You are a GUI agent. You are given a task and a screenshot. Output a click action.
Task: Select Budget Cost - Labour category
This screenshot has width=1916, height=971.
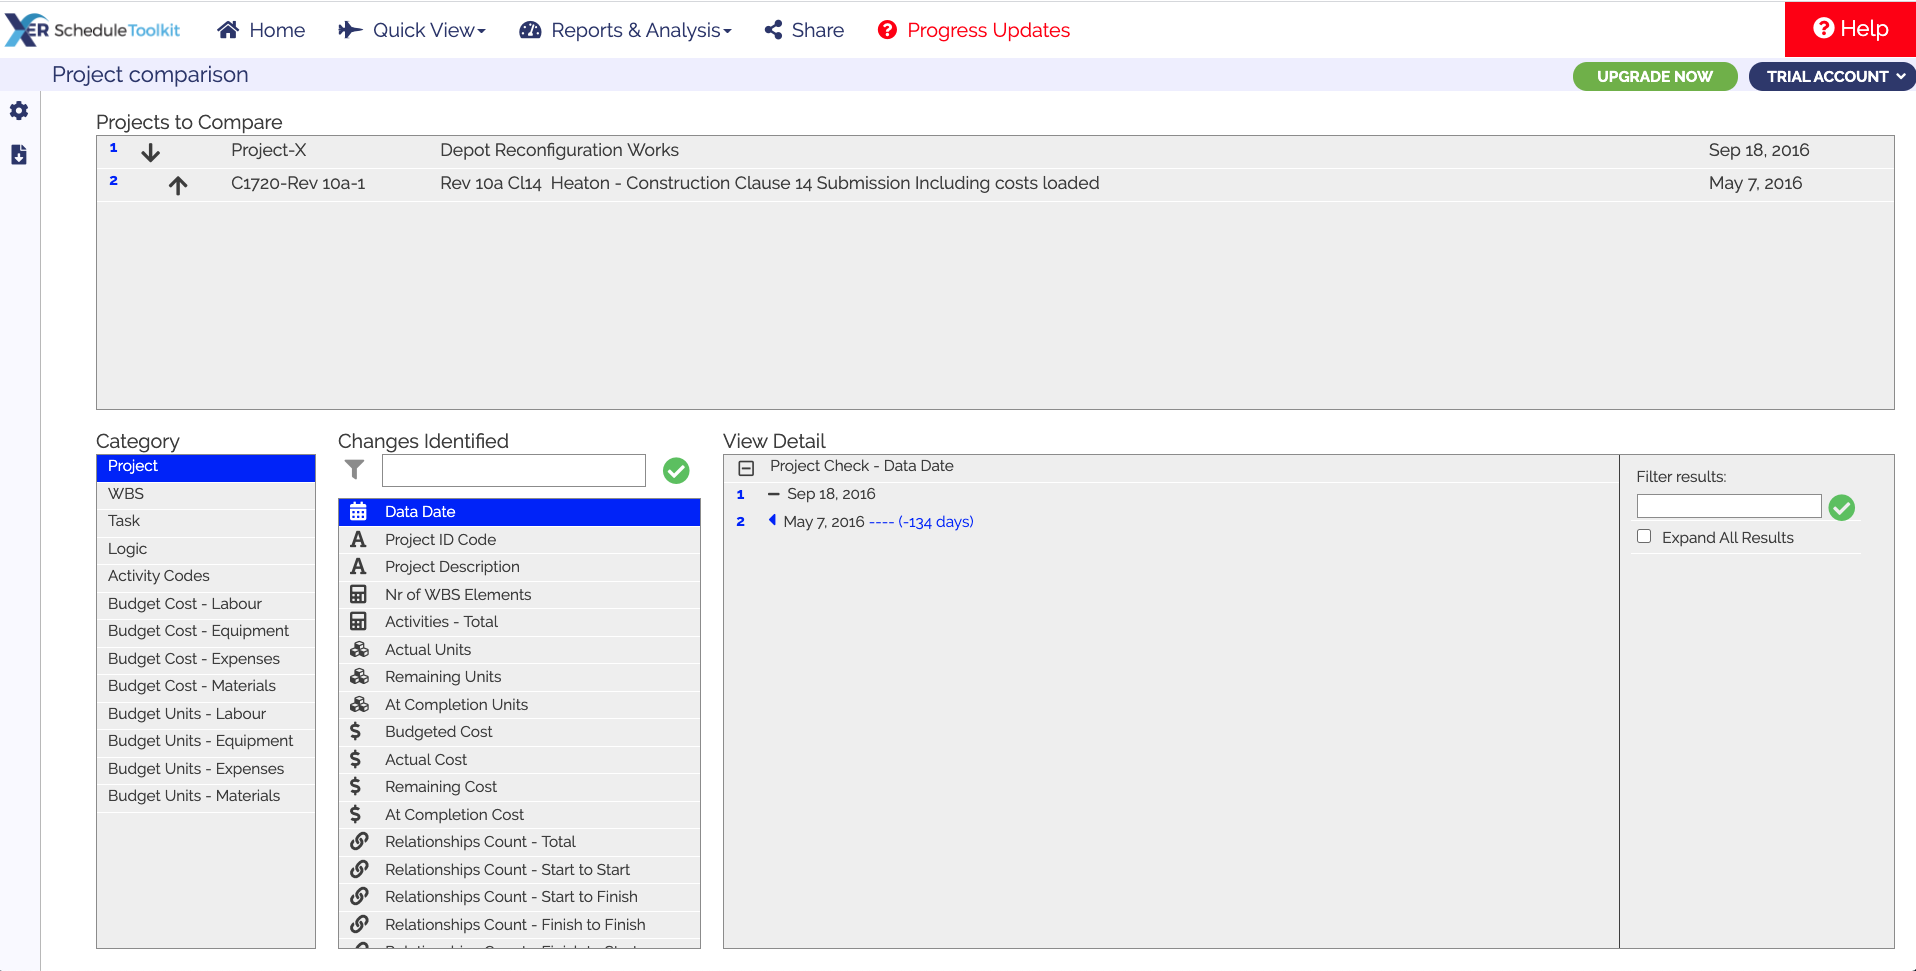(206, 604)
